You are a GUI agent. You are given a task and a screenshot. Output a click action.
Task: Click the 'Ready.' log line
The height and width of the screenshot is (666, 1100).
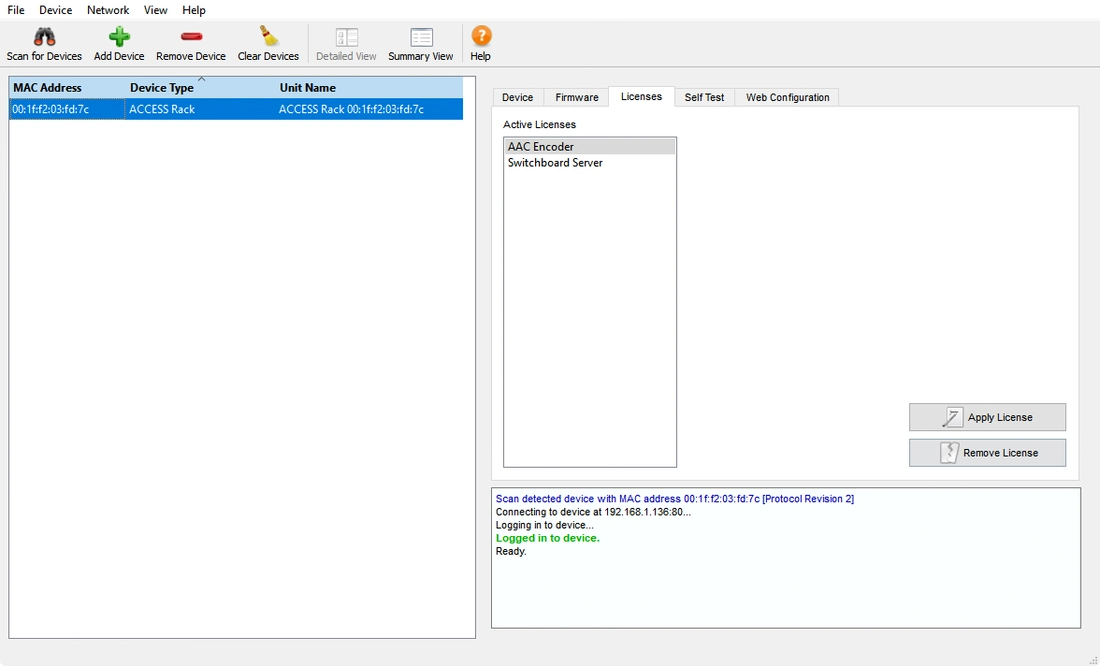tap(511, 552)
